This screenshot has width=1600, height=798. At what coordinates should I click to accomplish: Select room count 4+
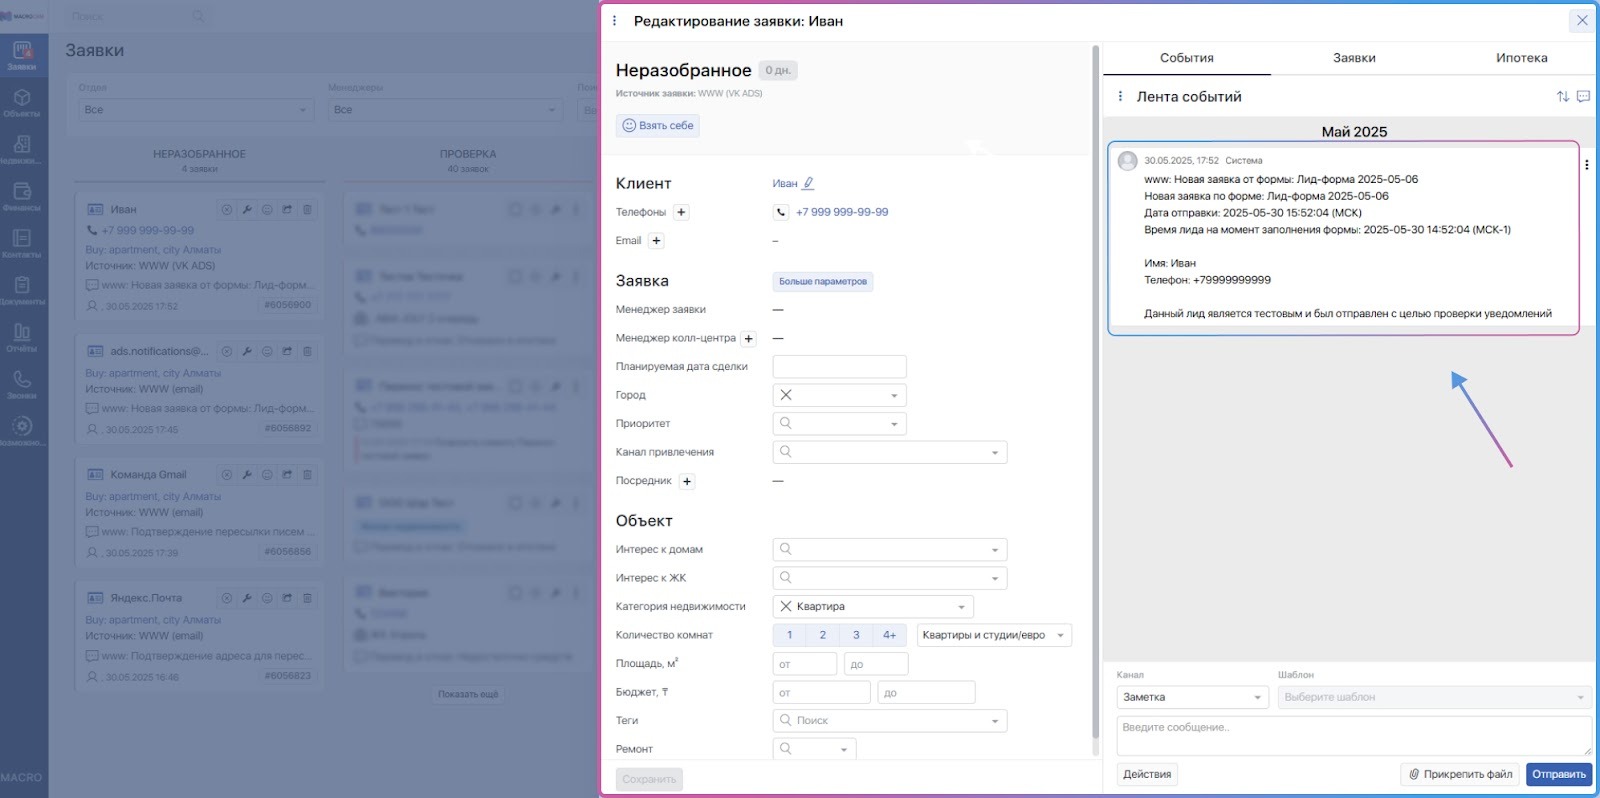(x=889, y=635)
